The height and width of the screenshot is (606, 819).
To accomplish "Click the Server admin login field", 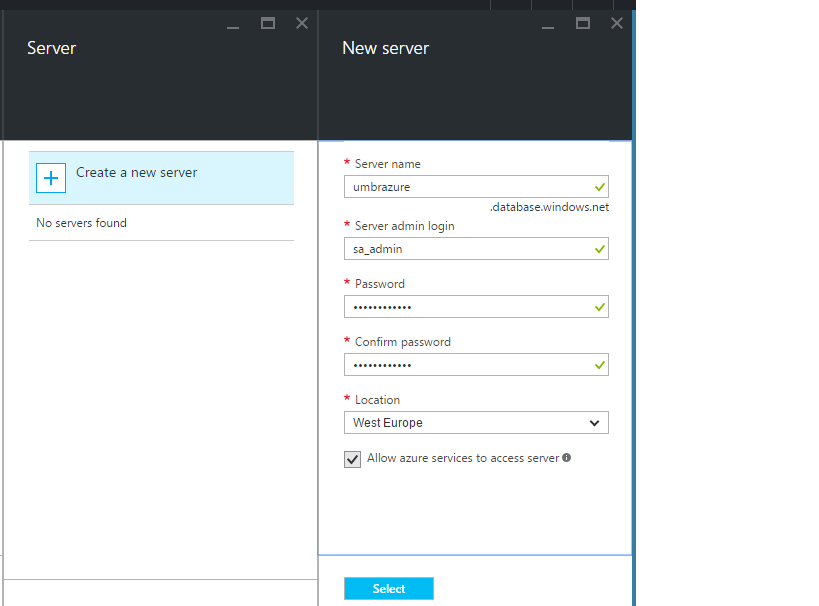I will tap(476, 249).
